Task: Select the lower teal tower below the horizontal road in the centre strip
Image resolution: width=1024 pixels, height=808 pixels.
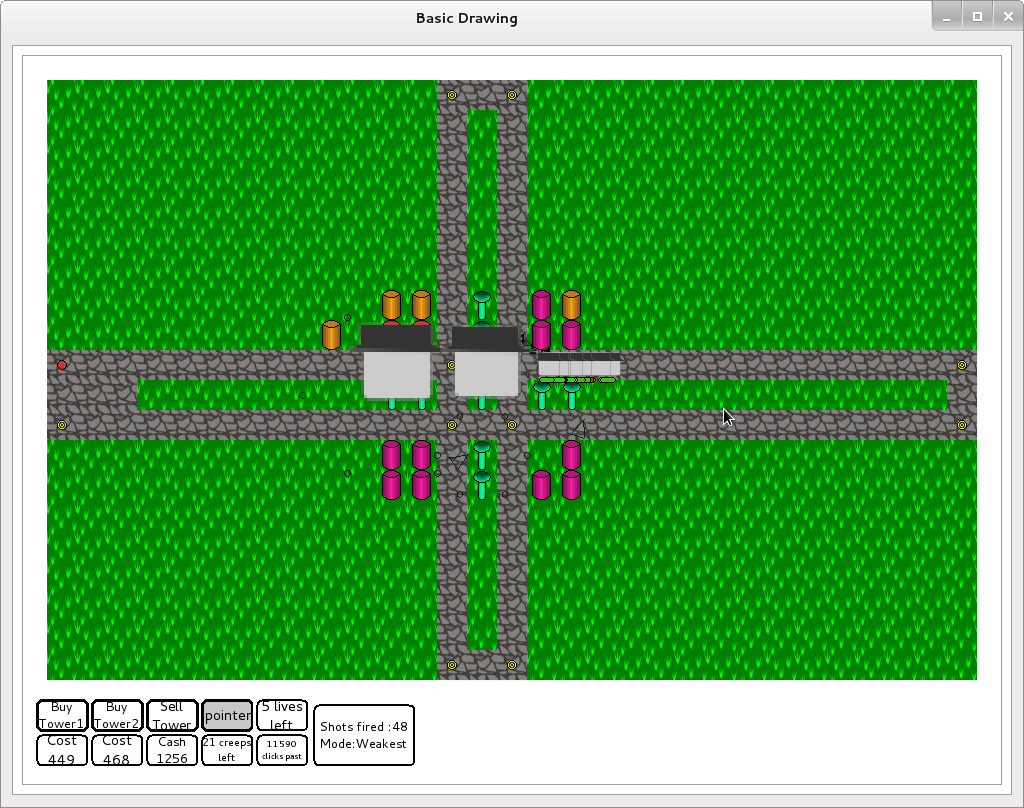Action: [x=481, y=485]
